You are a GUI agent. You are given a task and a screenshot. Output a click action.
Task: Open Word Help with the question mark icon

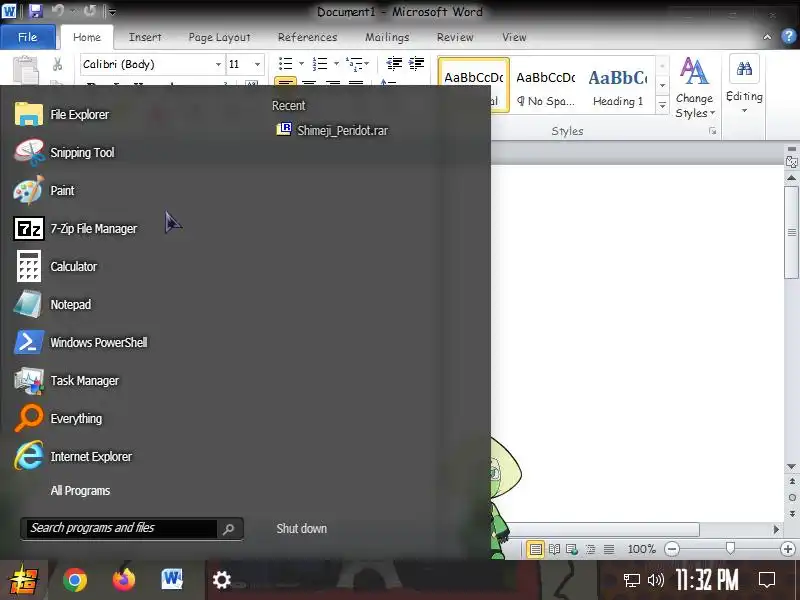789,37
